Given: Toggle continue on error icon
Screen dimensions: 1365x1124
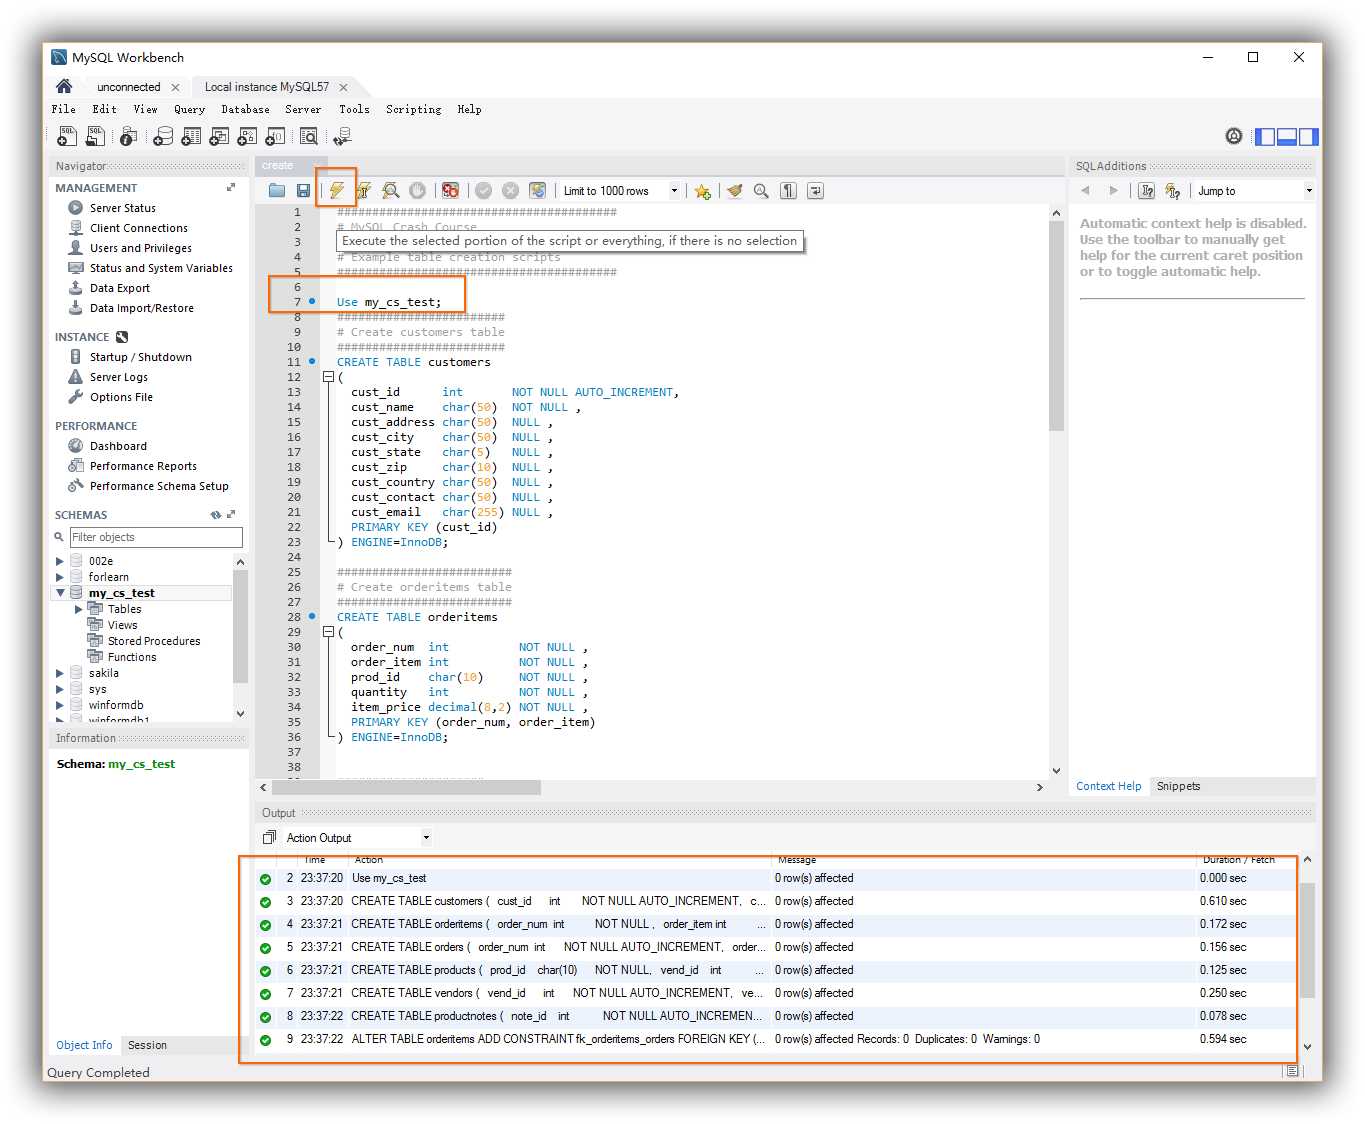Looking at the screenshot, I should (x=451, y=190).
